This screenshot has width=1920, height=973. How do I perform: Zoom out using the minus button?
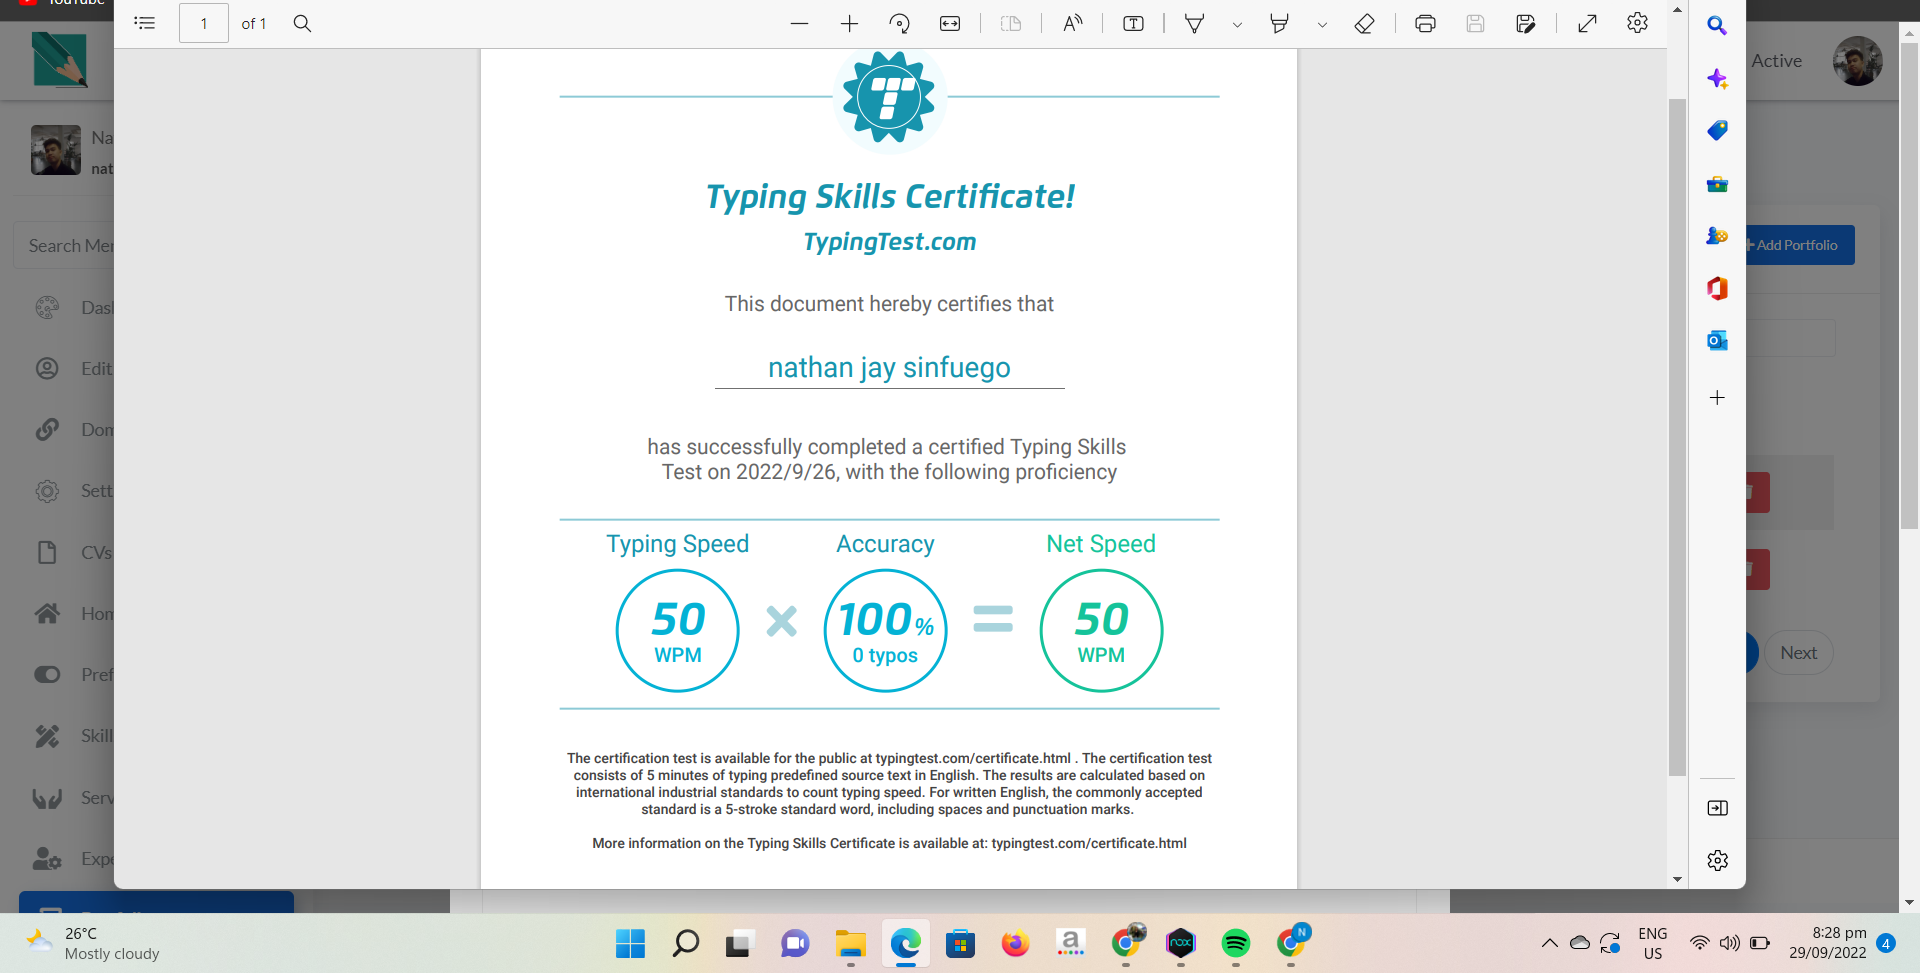799,23
